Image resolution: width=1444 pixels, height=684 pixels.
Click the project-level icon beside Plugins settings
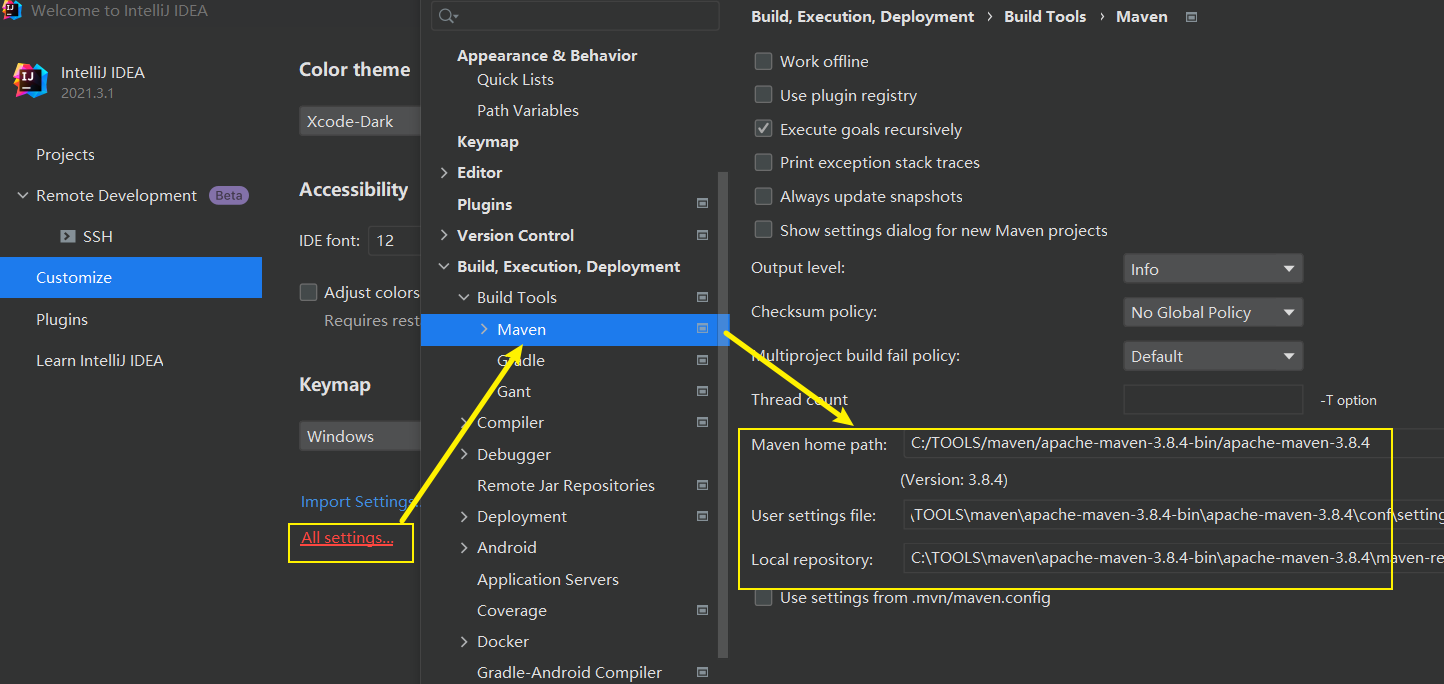coord(702,204)
